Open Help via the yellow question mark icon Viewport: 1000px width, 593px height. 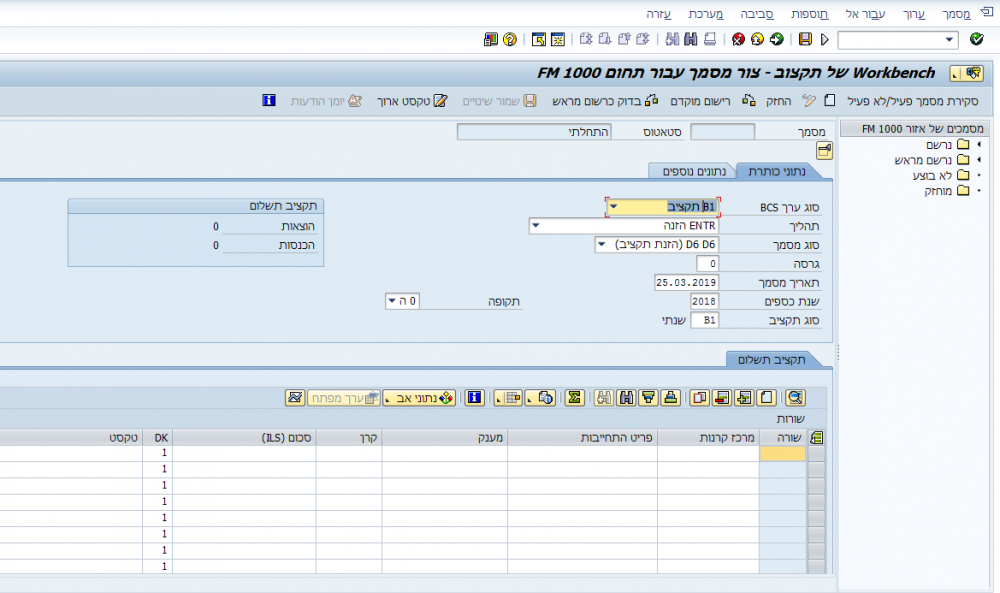[x=510, y=40]
